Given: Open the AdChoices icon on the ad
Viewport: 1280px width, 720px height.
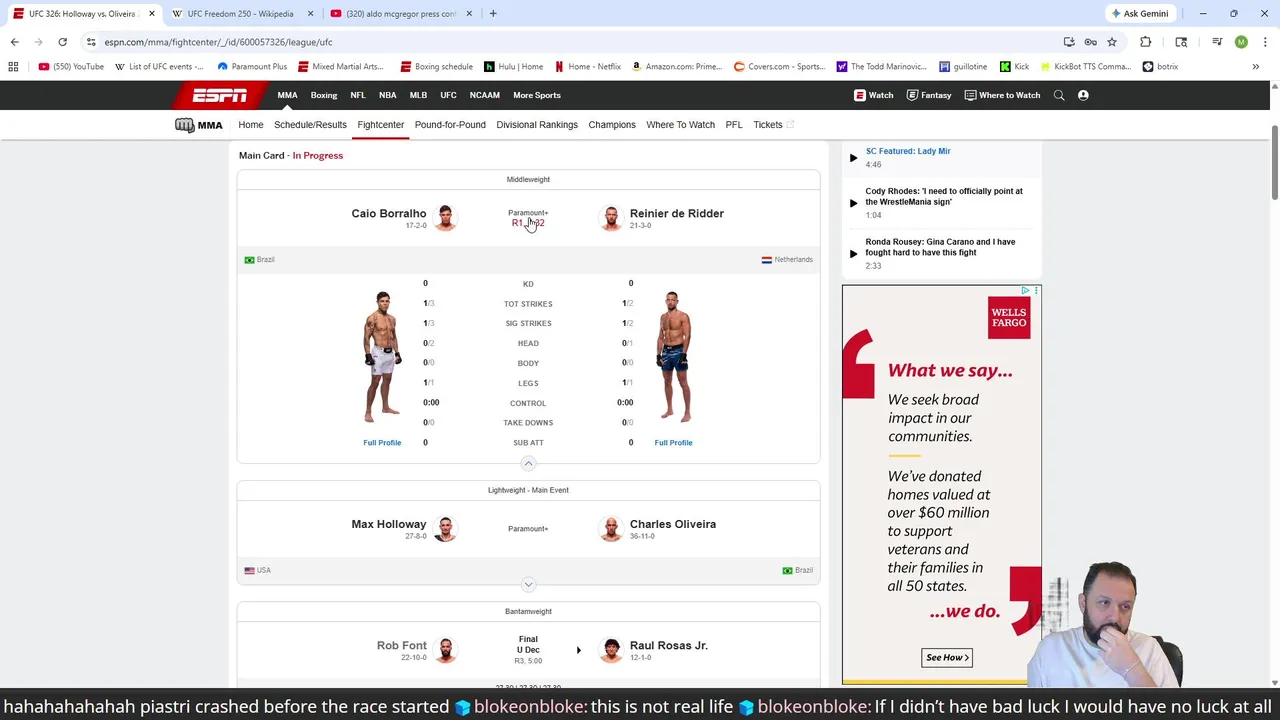Looking at the screenshot, I should (x=1026, y=290).
